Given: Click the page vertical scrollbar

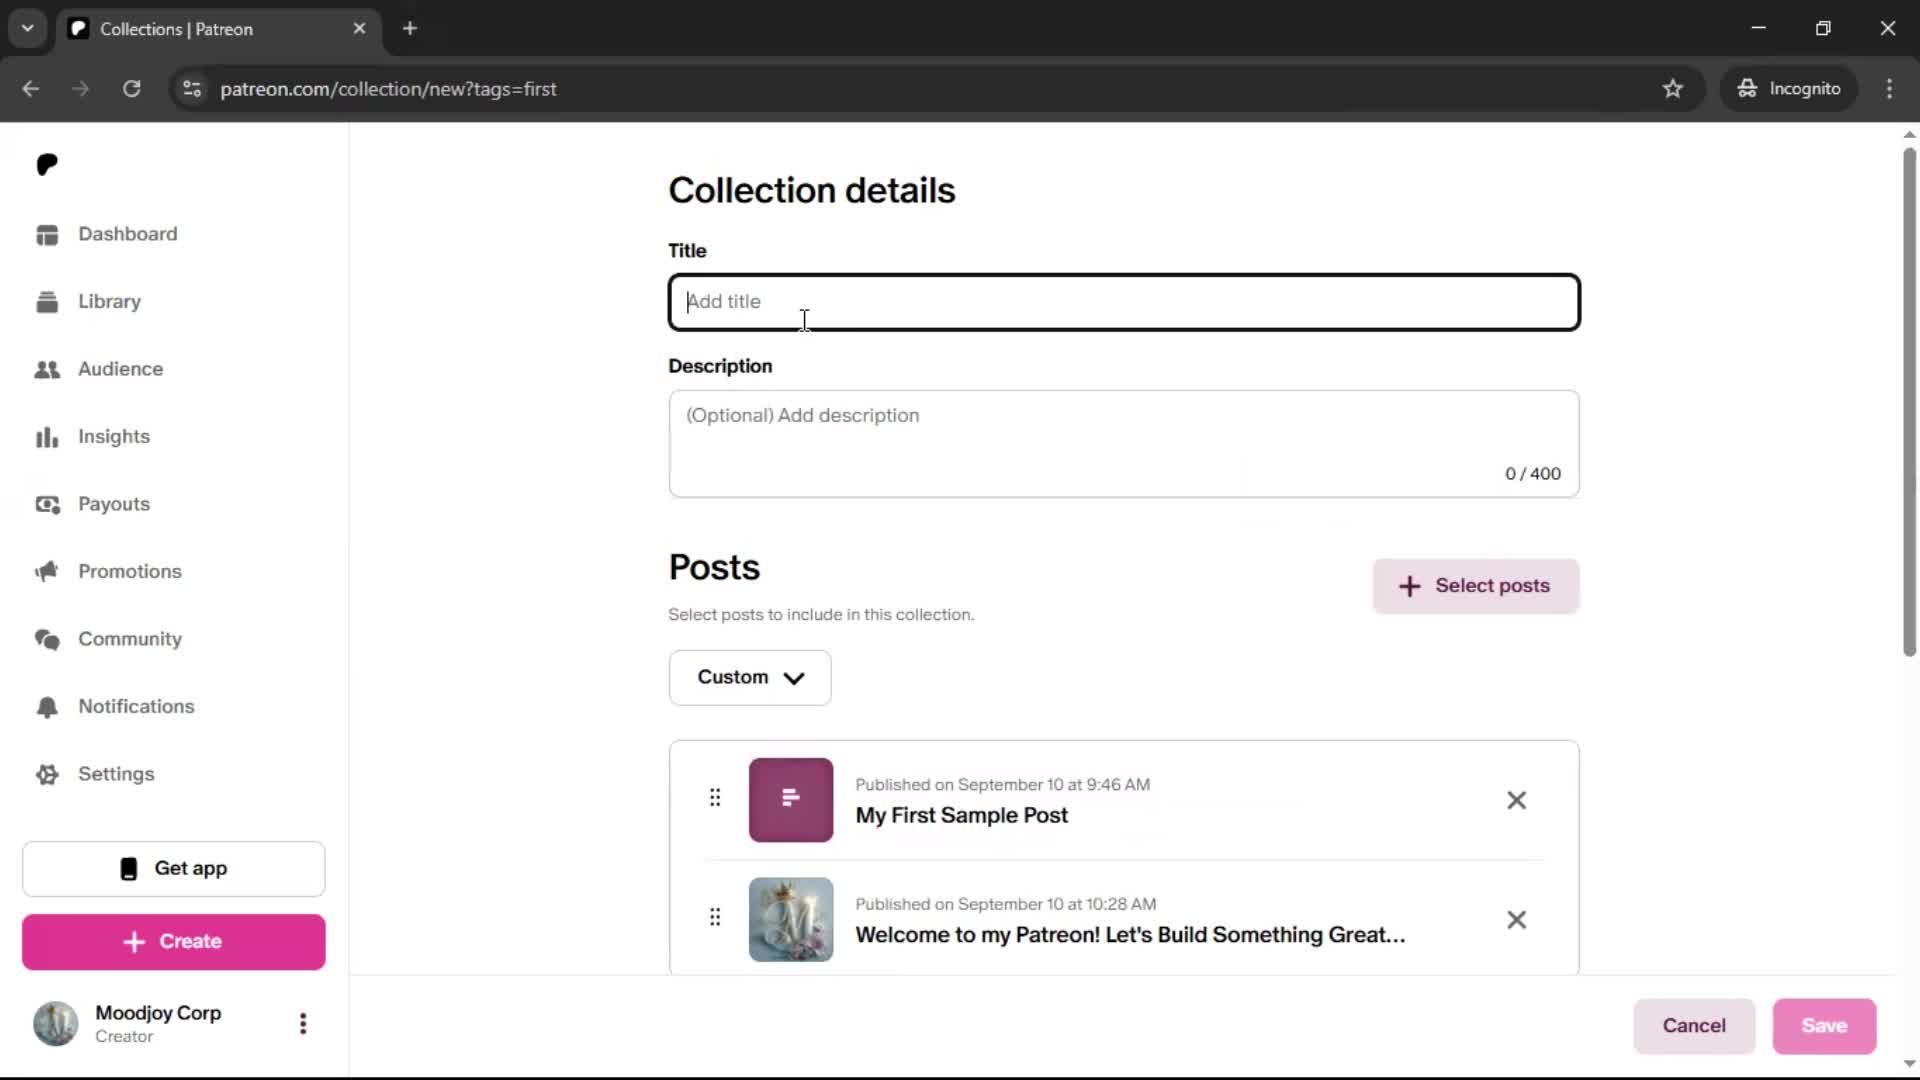Looking at the screenshot, I should pos(1909,401).
